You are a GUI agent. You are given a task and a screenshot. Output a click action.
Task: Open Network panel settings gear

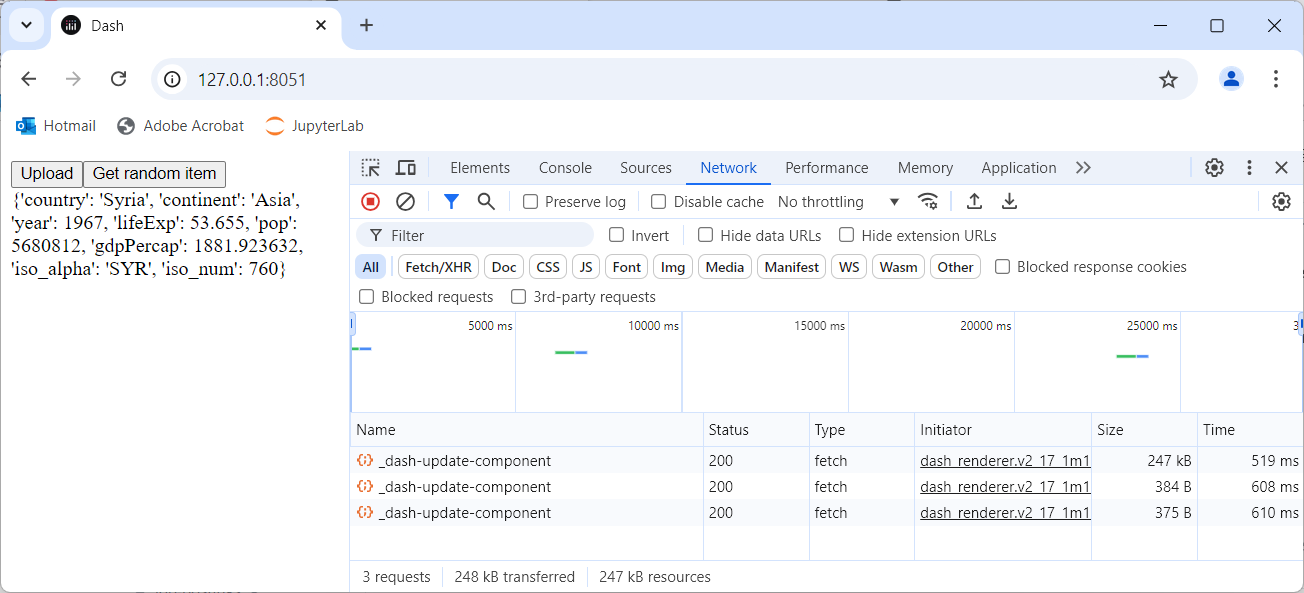1281,202
